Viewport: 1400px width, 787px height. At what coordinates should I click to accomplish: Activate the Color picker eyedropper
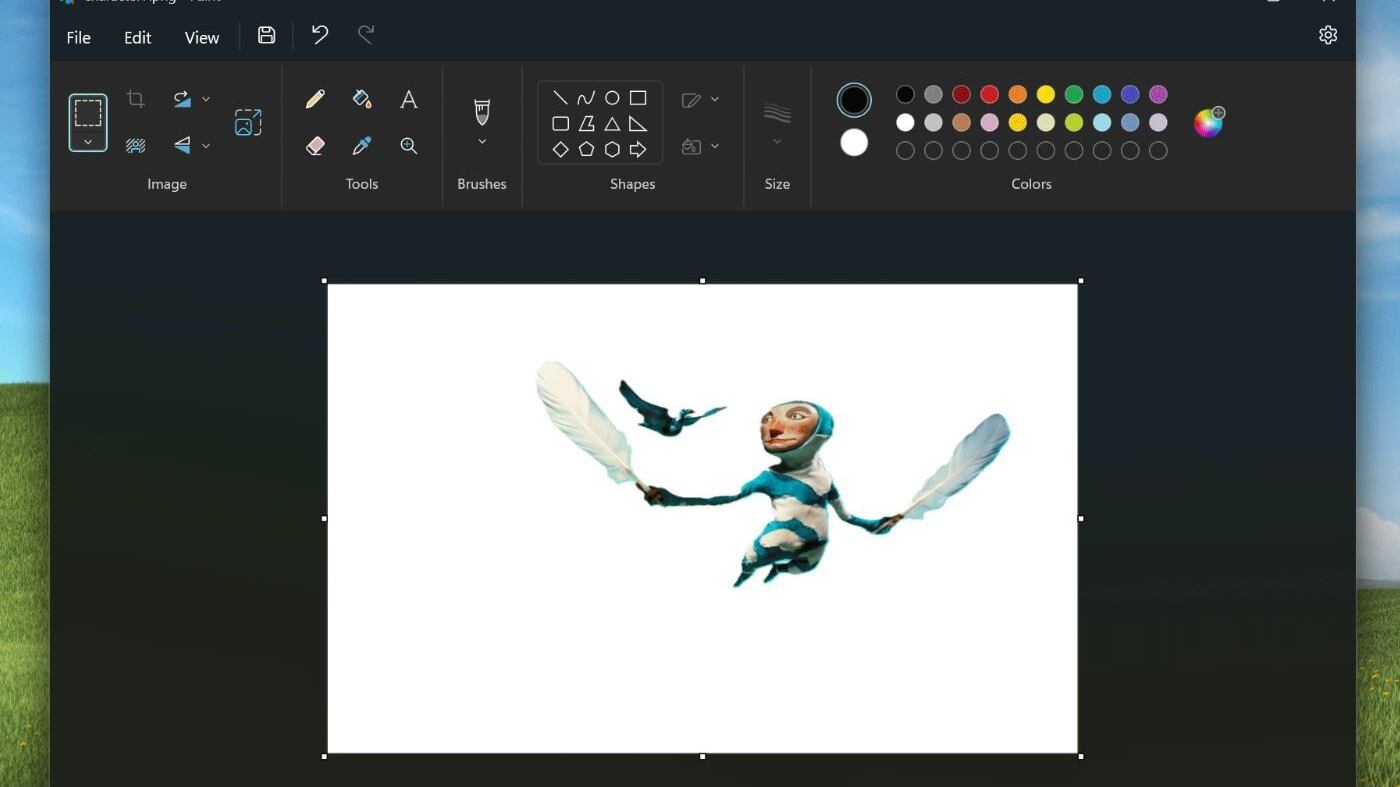point(362,146)
